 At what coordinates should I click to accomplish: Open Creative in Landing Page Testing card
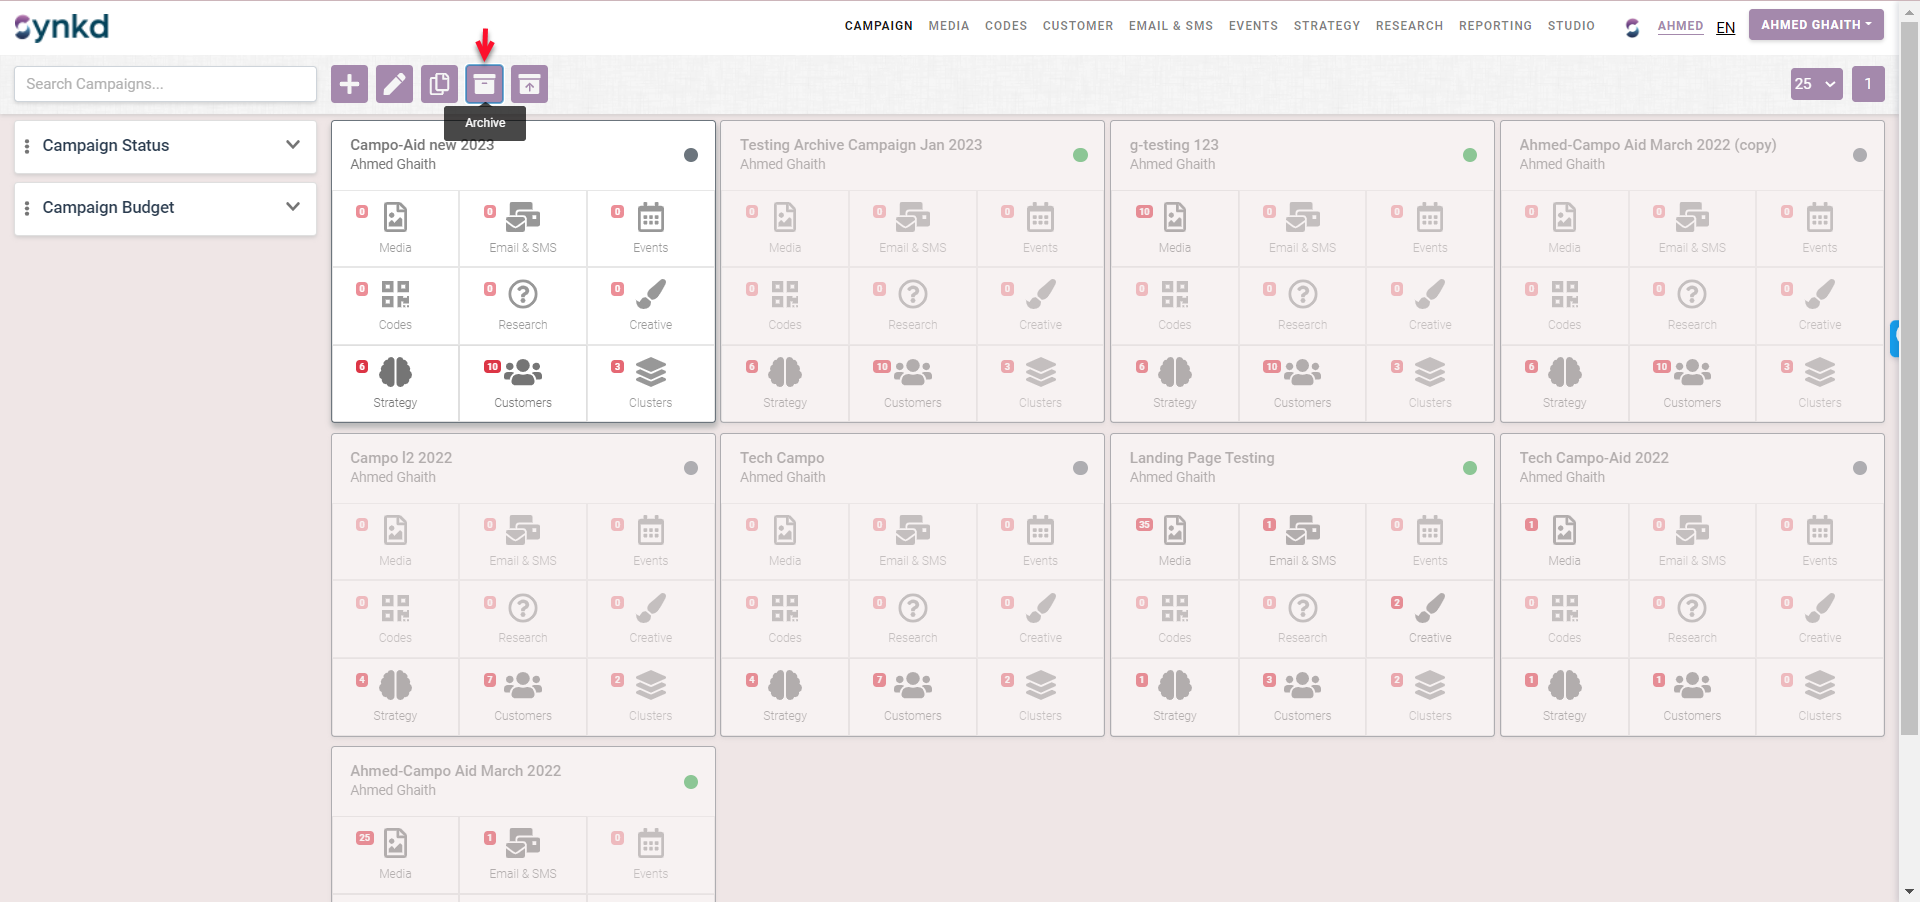tap(1430, 617)
